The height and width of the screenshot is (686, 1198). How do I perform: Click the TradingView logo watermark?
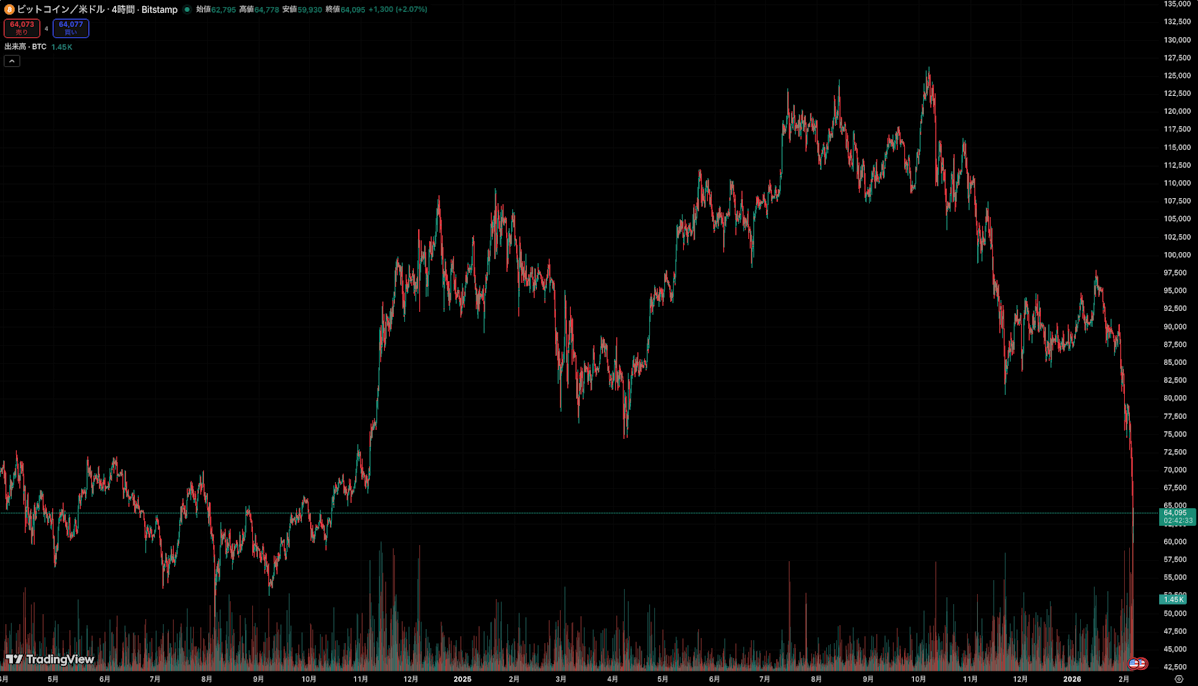click(48, 660)
